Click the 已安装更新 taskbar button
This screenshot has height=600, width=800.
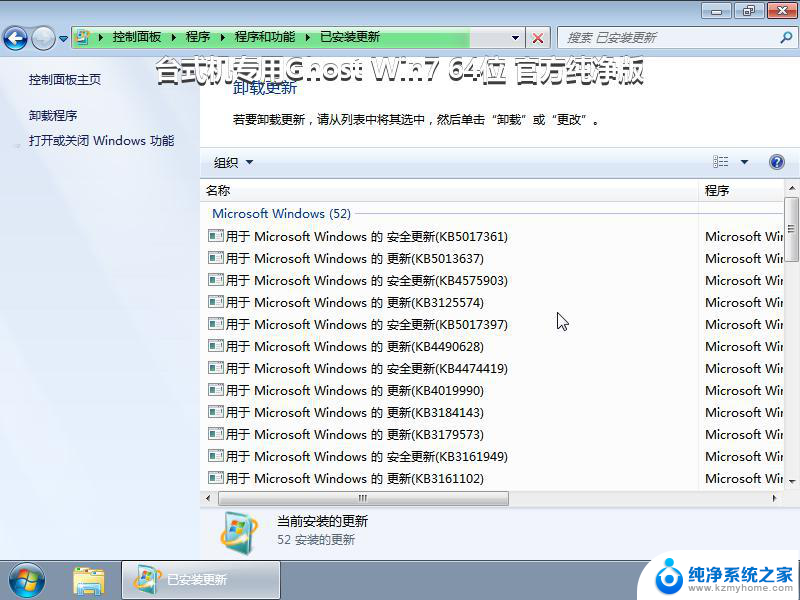click(x=201, y=580)
